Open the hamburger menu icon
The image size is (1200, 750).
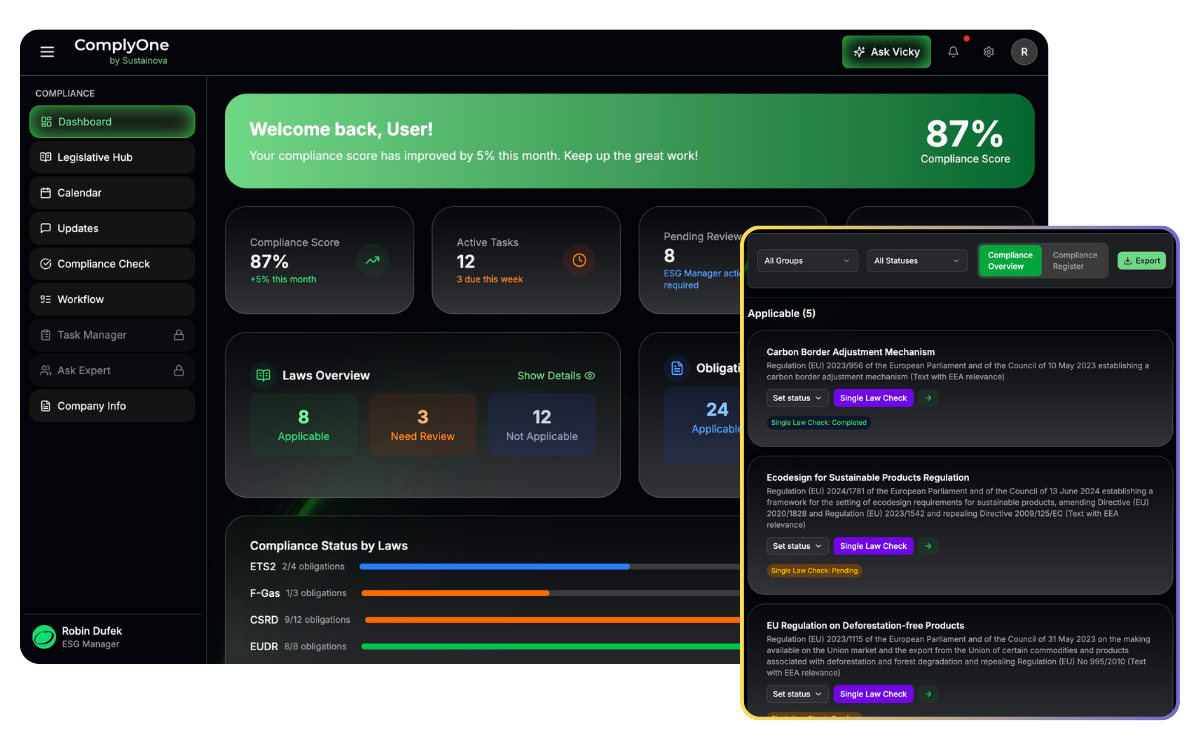(x=47, y=52)
